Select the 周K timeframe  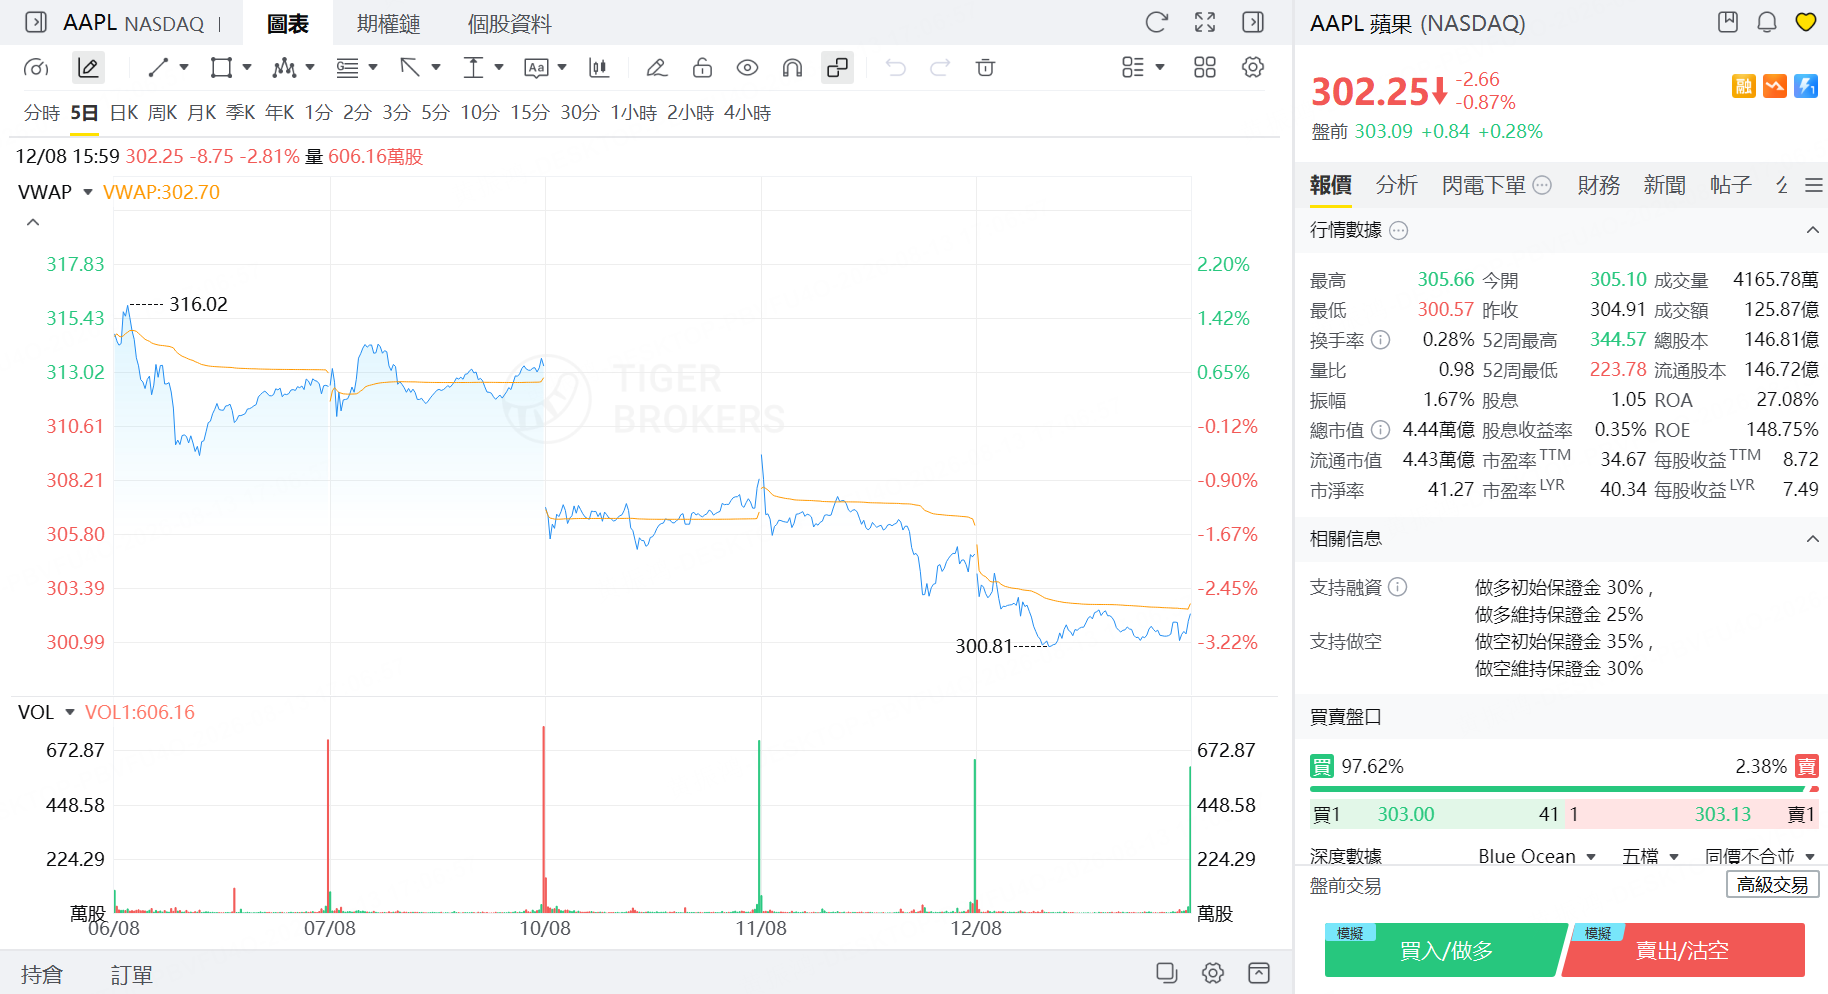pyautogui.click(x=163, y=113)
